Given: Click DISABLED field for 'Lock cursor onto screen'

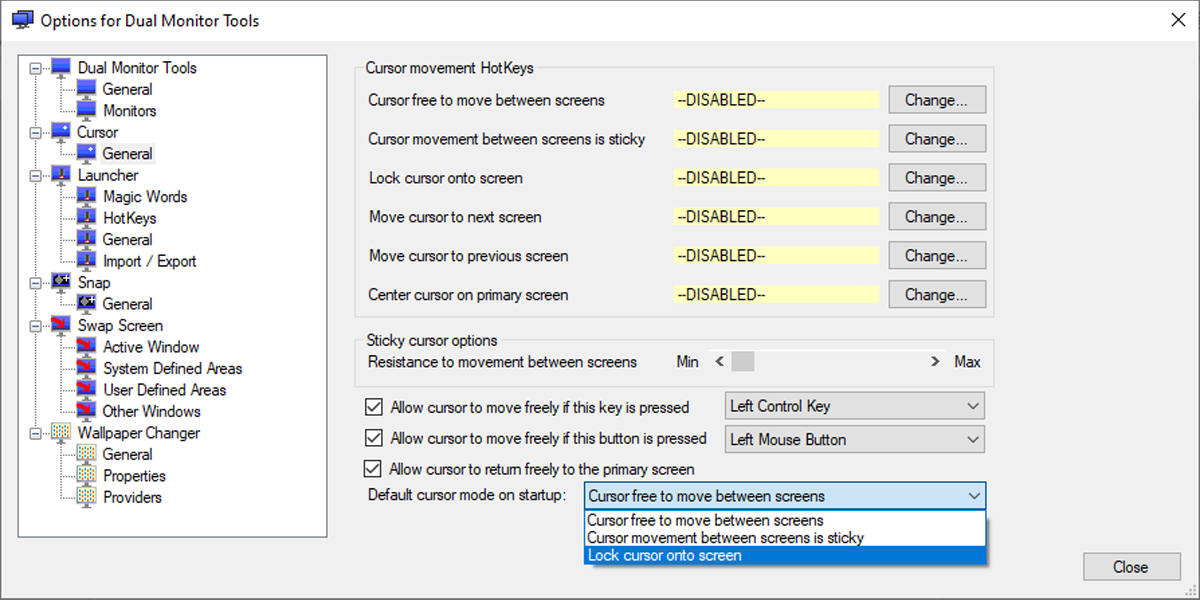Looking at the screenshot, I should [776, 178].
